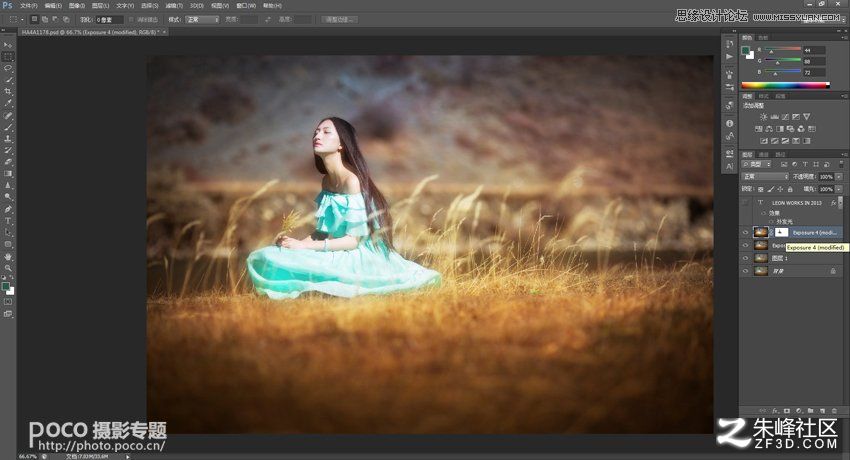The width and height of the screenshot is (850, 460).
Task: Show the LEON WORKS IN 2013 text layer
Action: [745, 203]
